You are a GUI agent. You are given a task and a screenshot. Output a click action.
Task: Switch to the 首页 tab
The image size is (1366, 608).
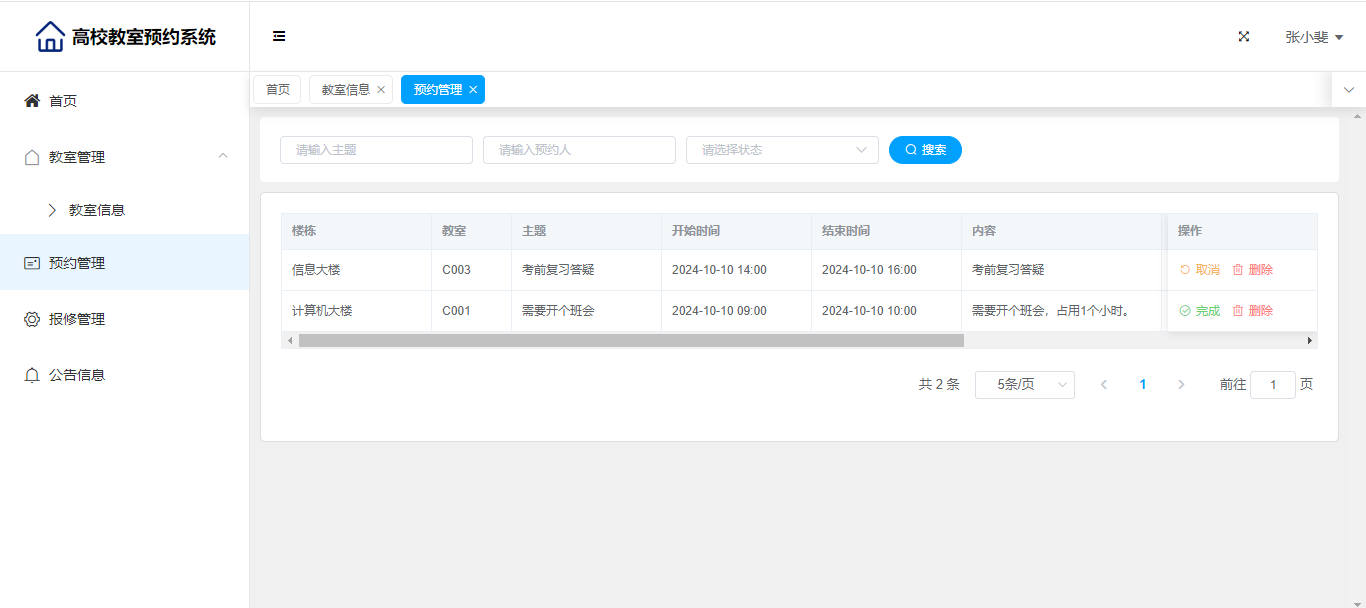coord(277,90)
